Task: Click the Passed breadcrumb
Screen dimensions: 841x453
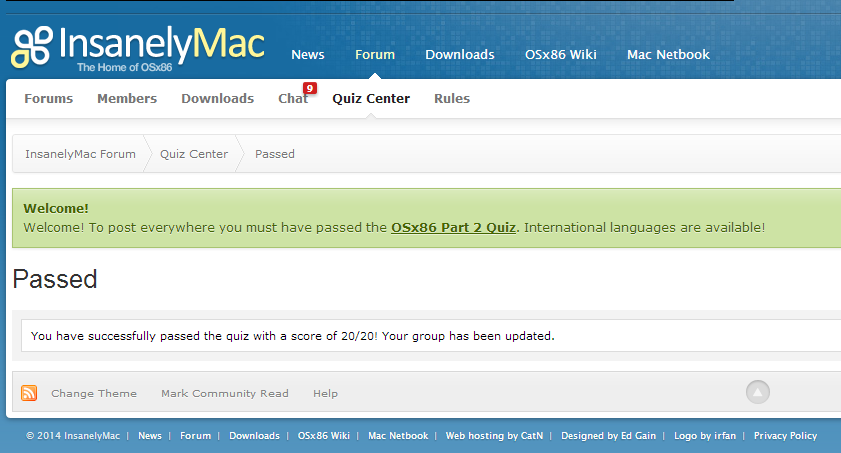Action: [x=275, y=154]
